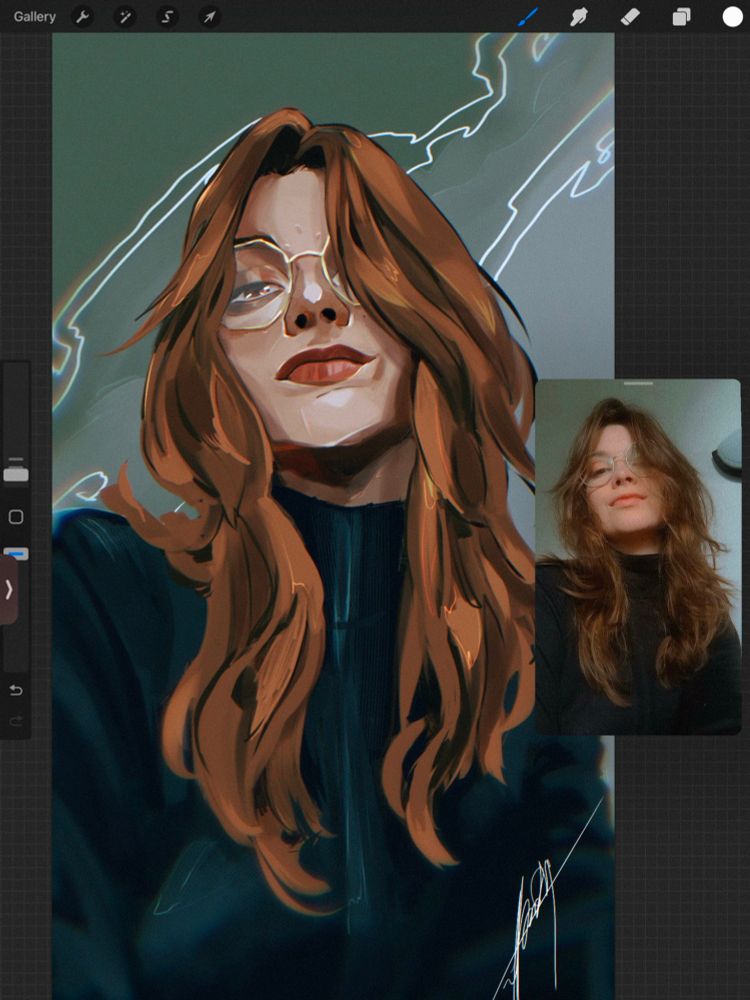Viewport: 750px width, 1000px height.
Task: Return to the Gallery
Action: tap(34, 17)
